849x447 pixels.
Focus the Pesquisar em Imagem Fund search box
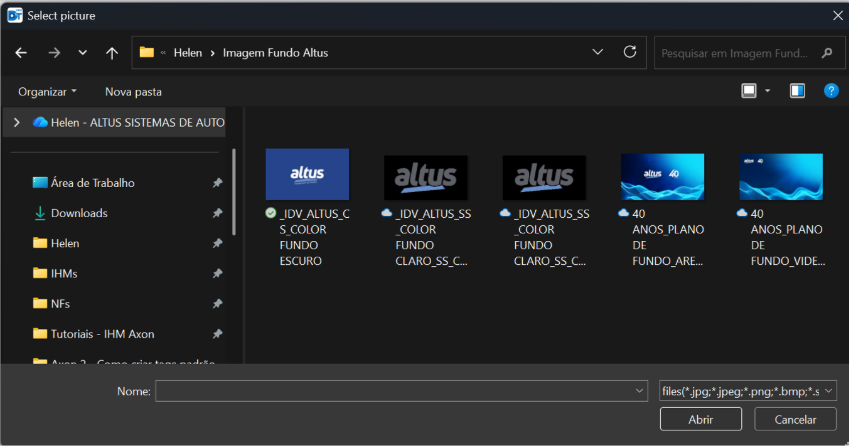point(749,53)
